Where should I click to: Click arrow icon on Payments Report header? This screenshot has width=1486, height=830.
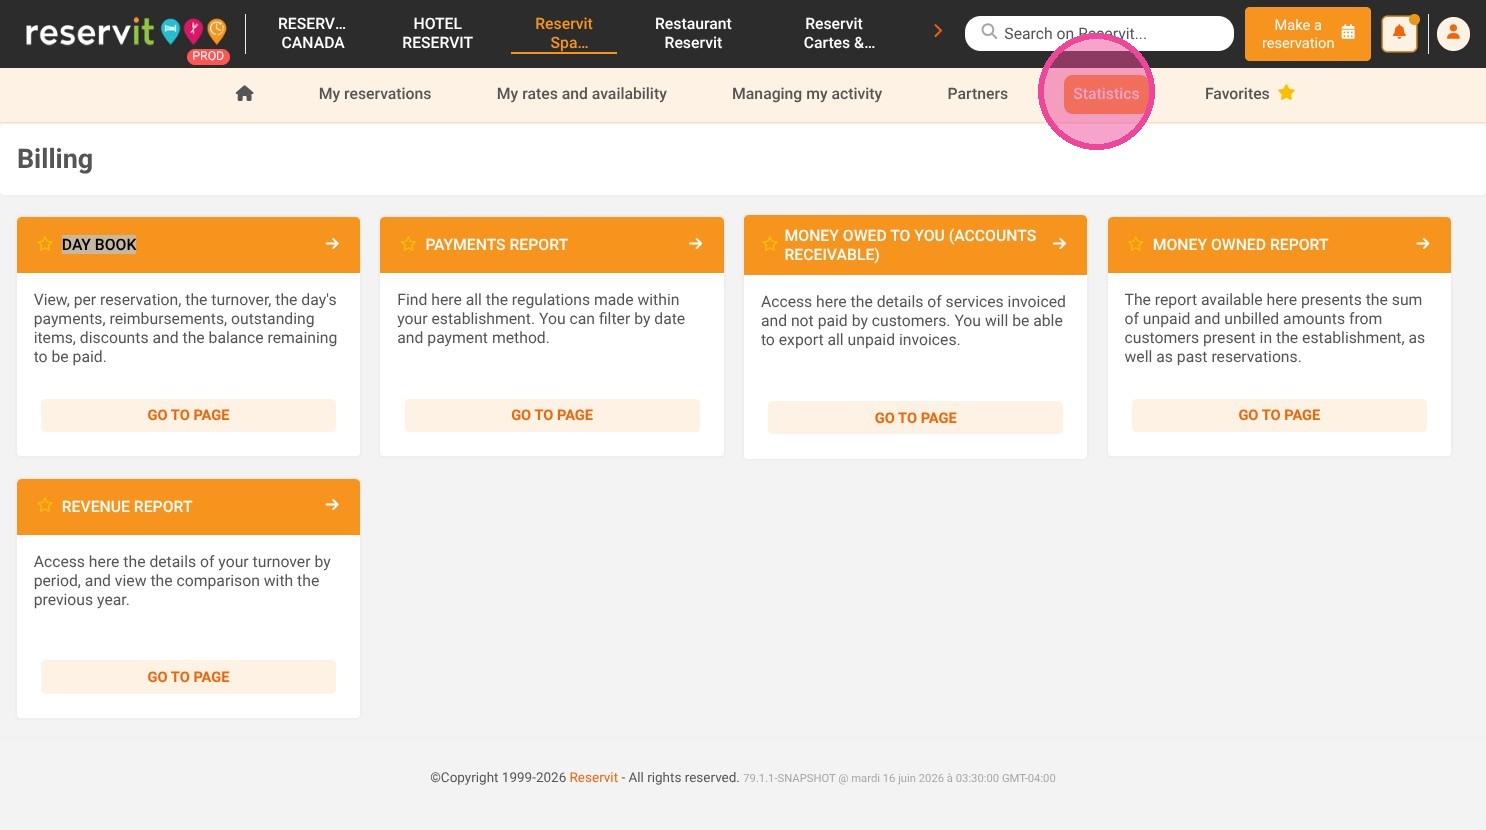[x=696, y=244]
